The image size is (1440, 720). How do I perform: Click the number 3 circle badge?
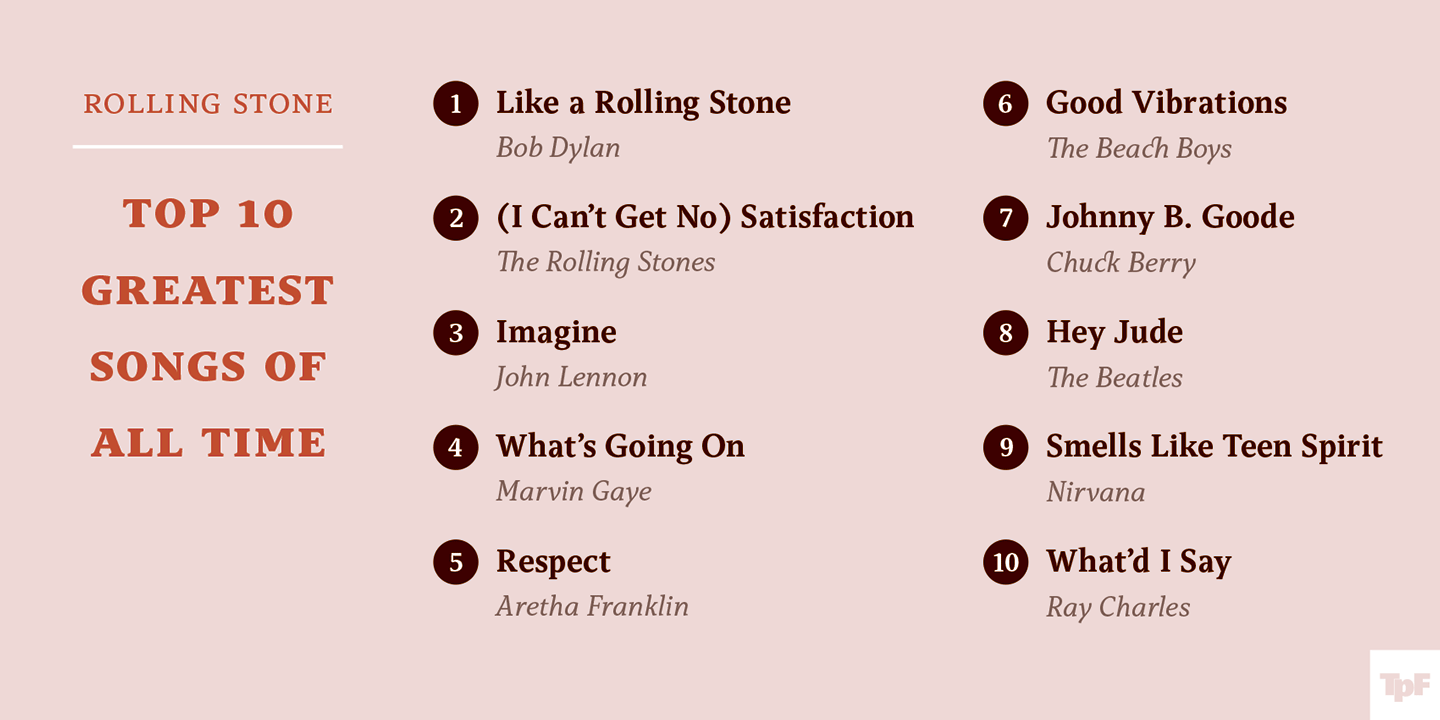[456, 333]
